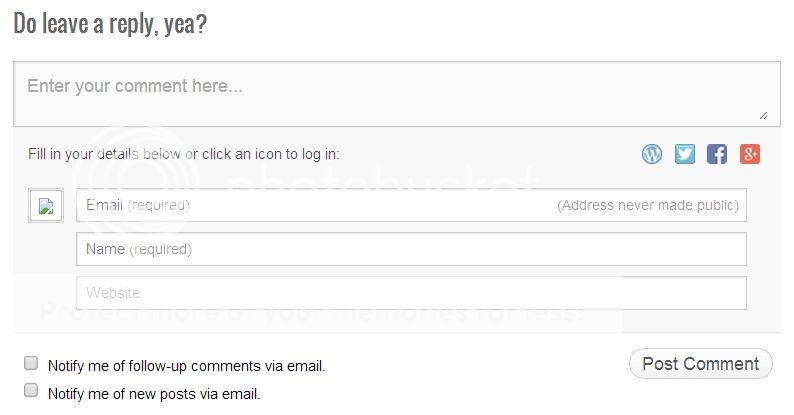Click the 'Notify me of follow-up comments' label
794x415 pixels.
pos(186,366)
